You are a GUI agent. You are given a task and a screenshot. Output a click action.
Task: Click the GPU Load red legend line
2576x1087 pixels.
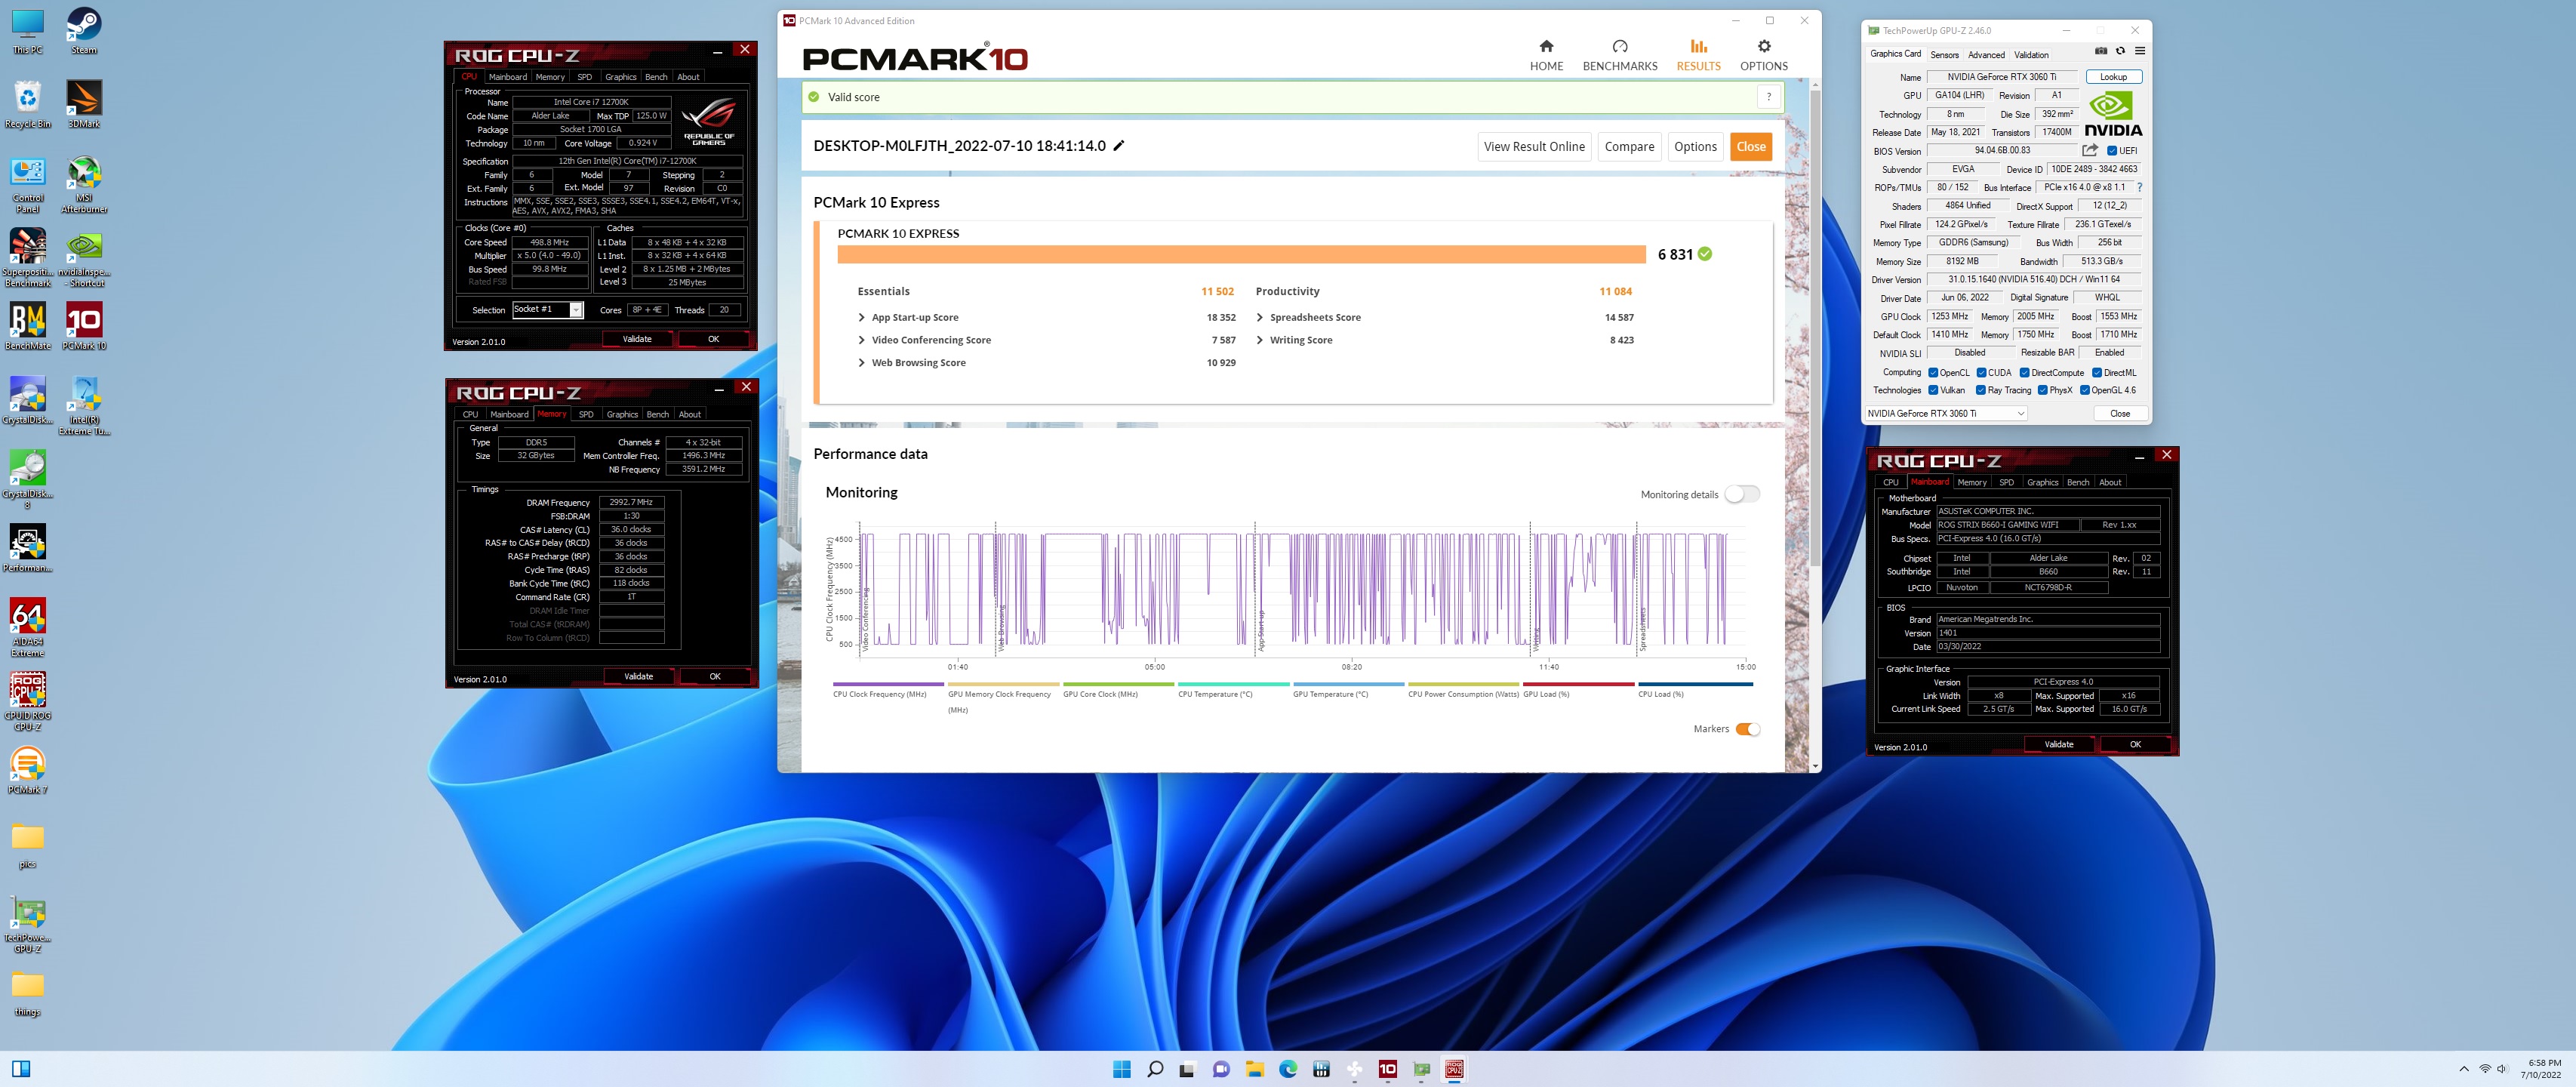(1578, 684)
